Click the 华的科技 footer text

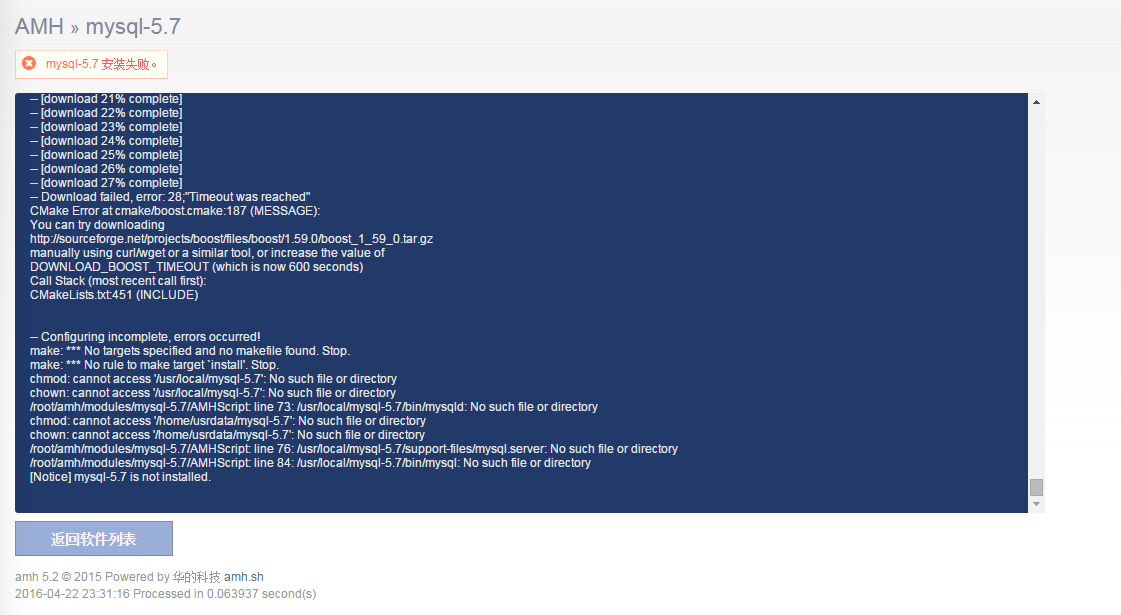[x=196, y=577]
